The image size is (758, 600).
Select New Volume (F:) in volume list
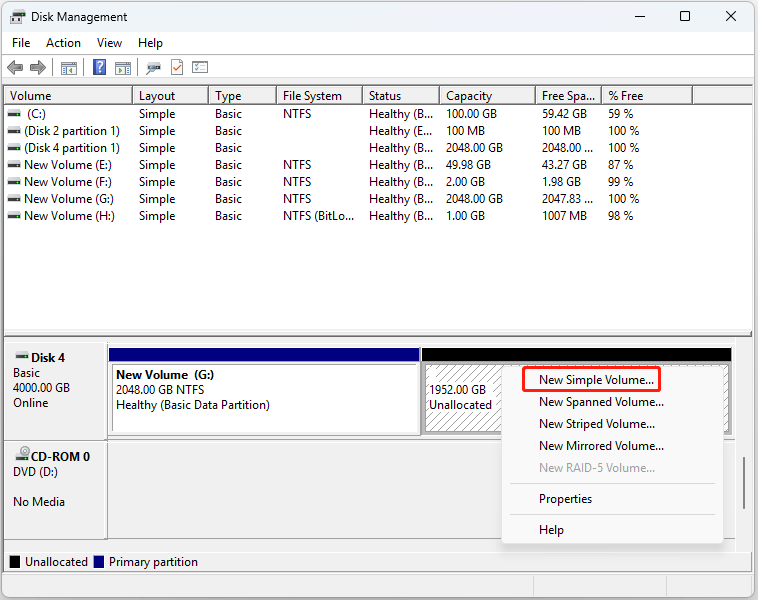click(68, 182)
